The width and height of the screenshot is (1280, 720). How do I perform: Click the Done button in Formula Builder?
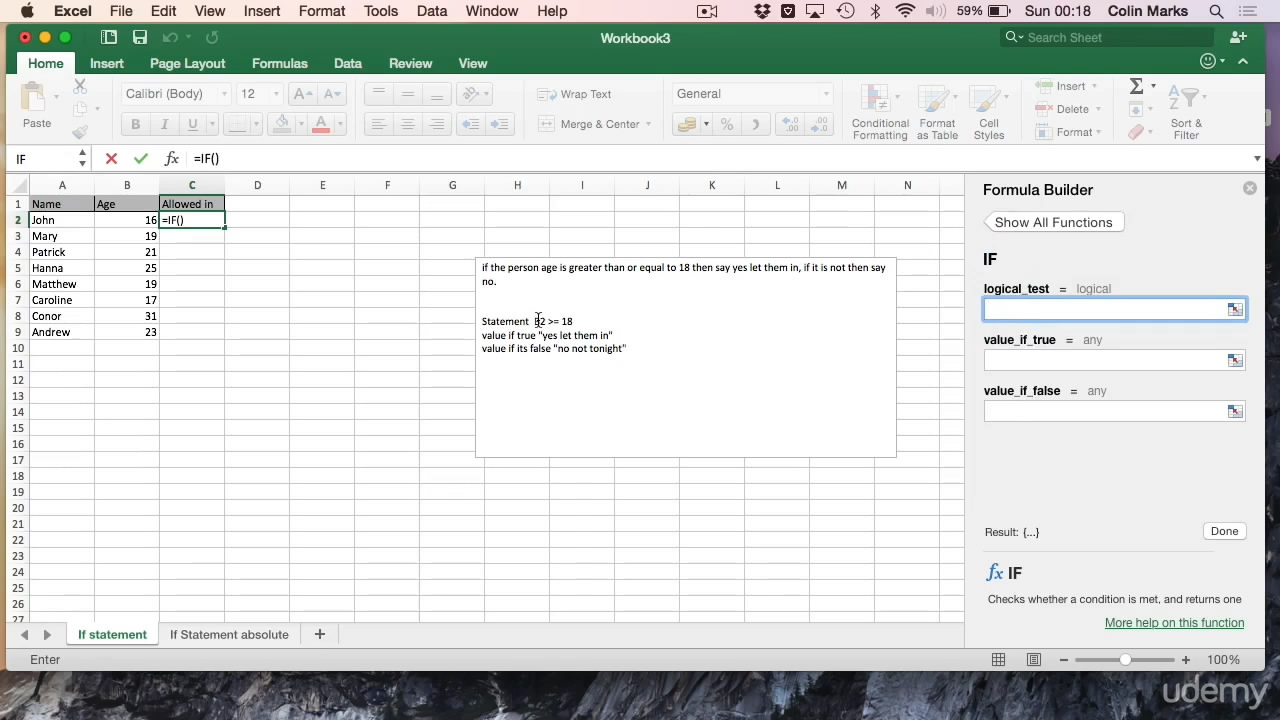[1224, 531]
